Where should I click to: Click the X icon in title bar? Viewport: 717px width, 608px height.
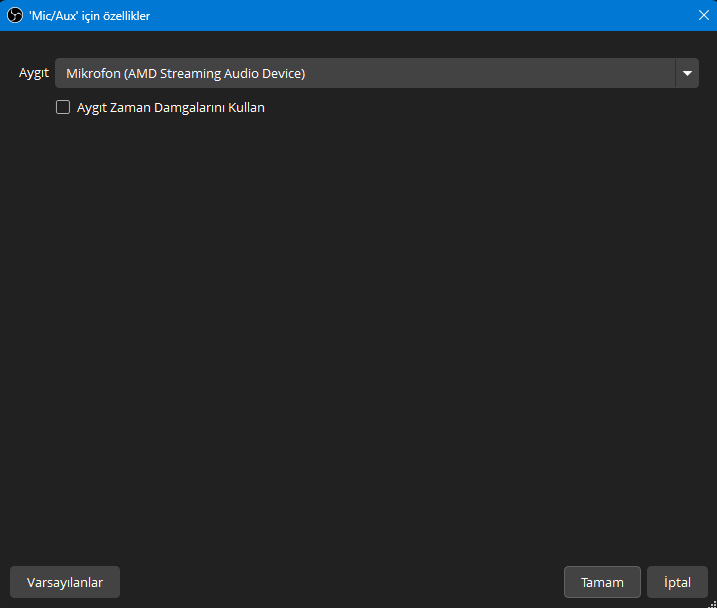(704, 15)
